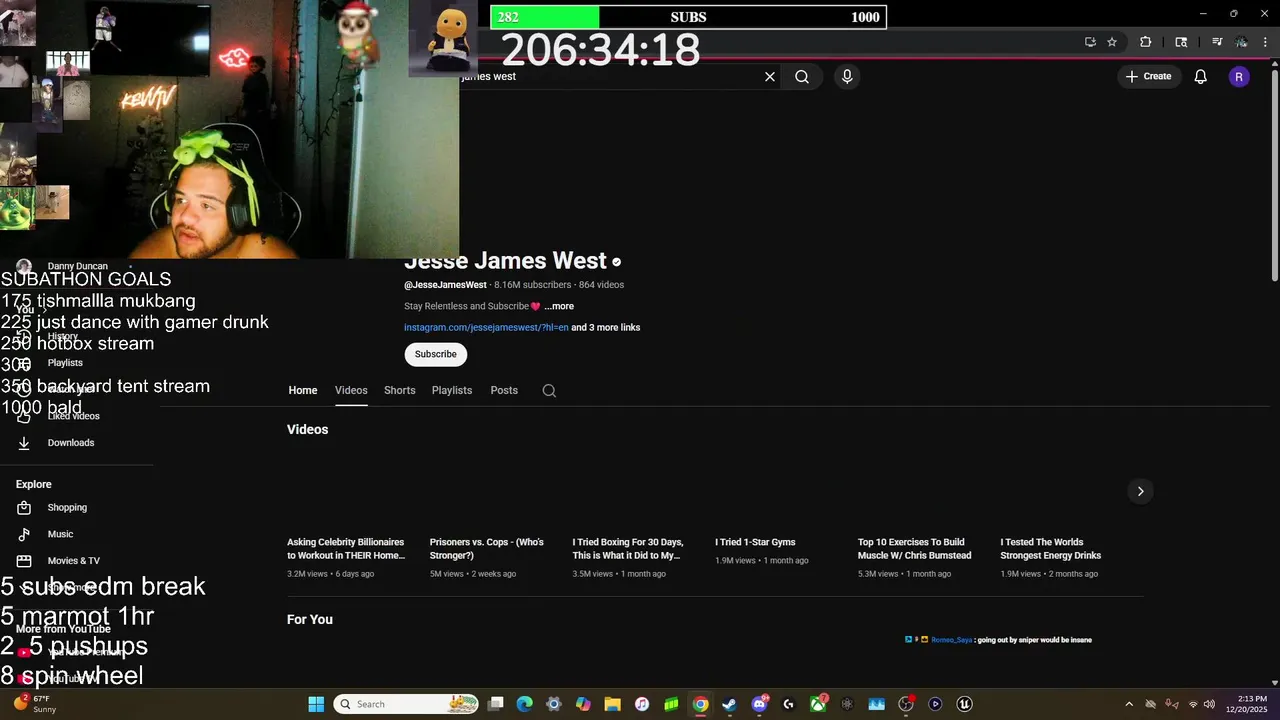The height and width of the screenshot is (720, 1280).
Task: Open Discord from the taskbar
Action: [759, 704]
